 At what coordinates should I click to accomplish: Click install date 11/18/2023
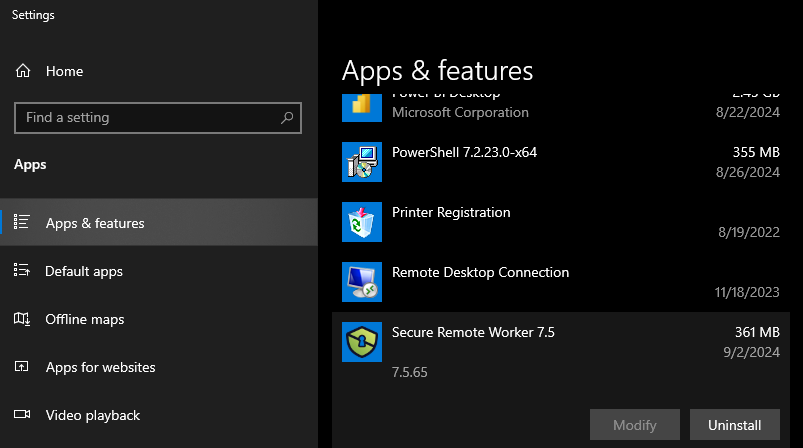coord(747,292)
